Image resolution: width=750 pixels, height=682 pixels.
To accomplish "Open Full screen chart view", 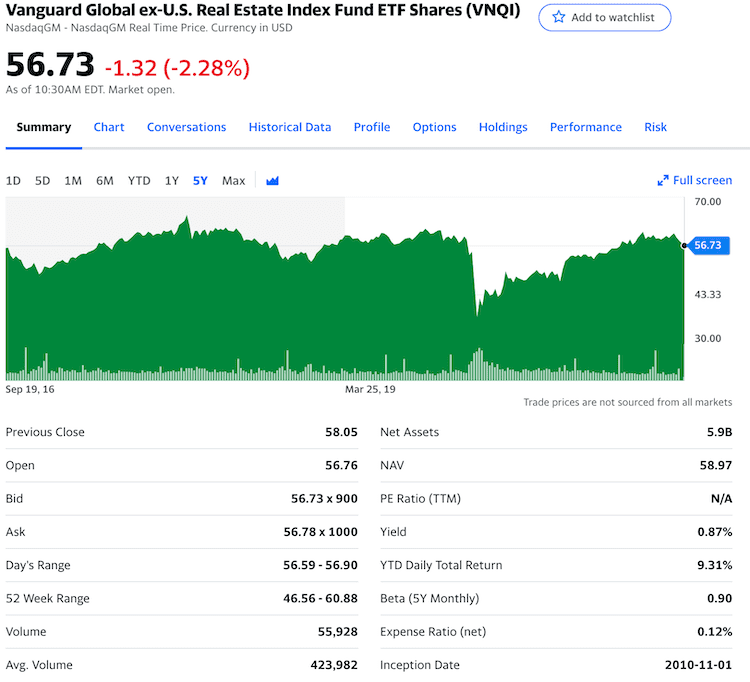I will (695, 180).
